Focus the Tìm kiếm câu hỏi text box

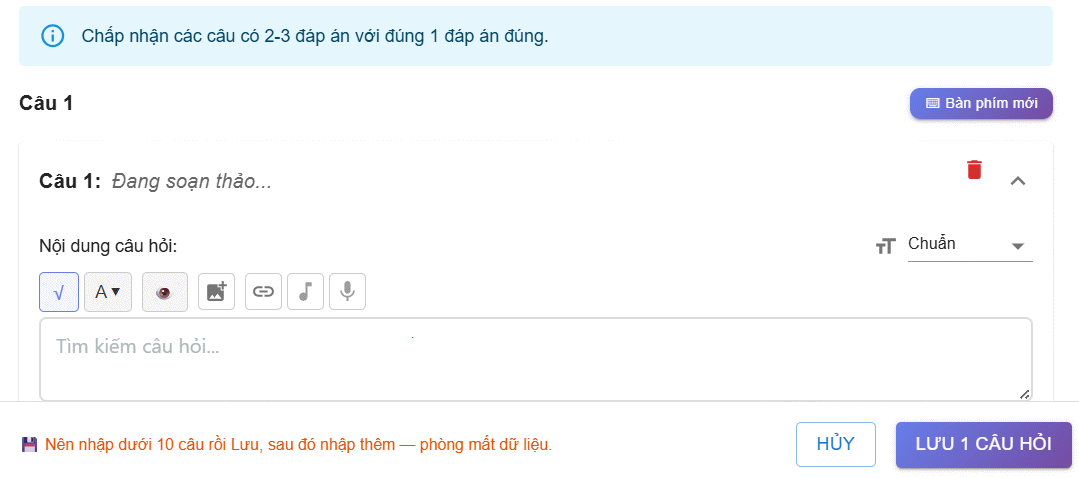pyautogui.click(x=535, y=359)
